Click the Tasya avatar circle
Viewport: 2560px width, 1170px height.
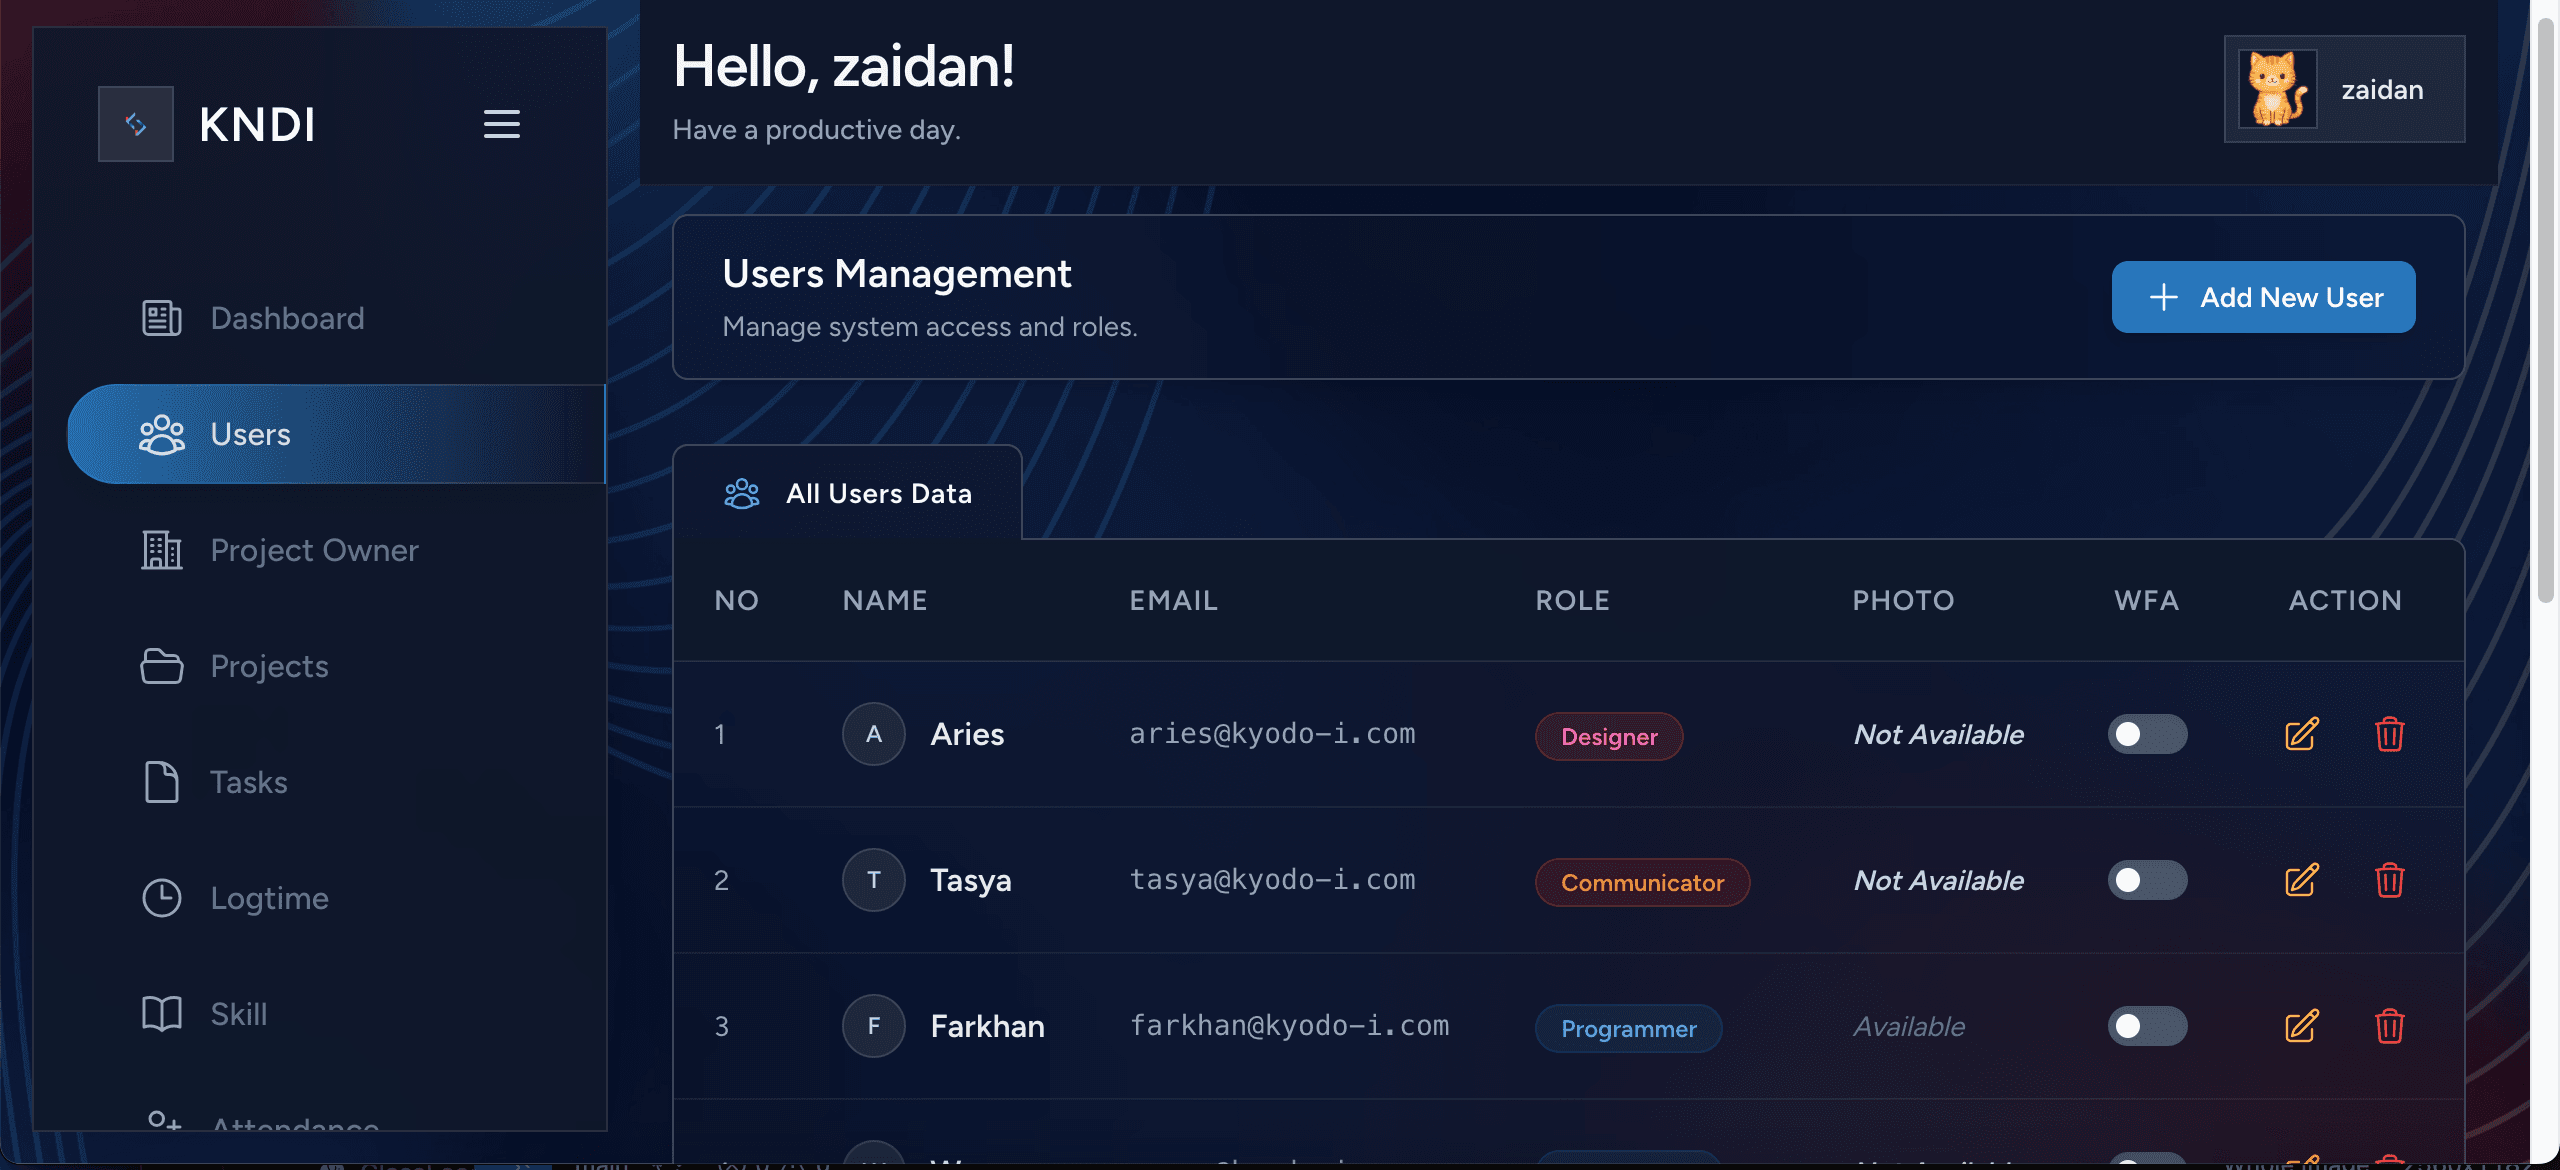[873, 880]
